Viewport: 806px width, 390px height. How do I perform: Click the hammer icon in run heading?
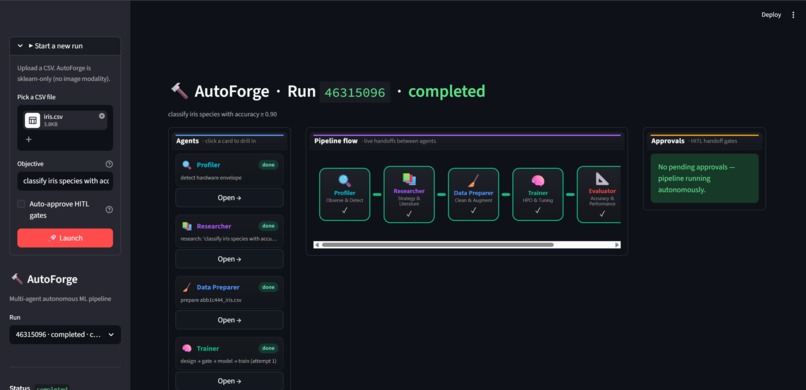click(x=179, y=91)
